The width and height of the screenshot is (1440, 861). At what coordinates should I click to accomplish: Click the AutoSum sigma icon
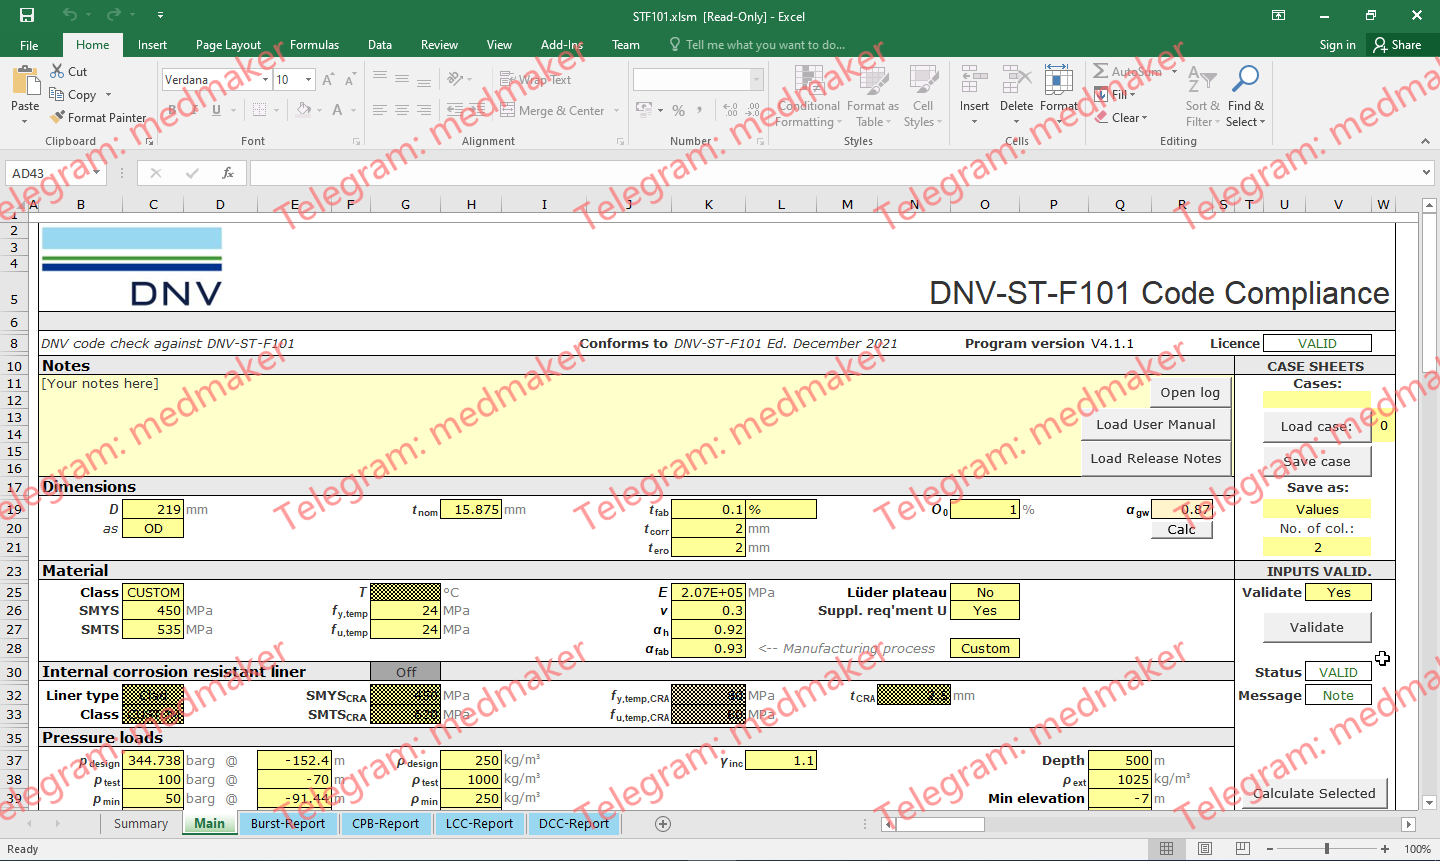pyautogui.click(x=1100, y=71)
